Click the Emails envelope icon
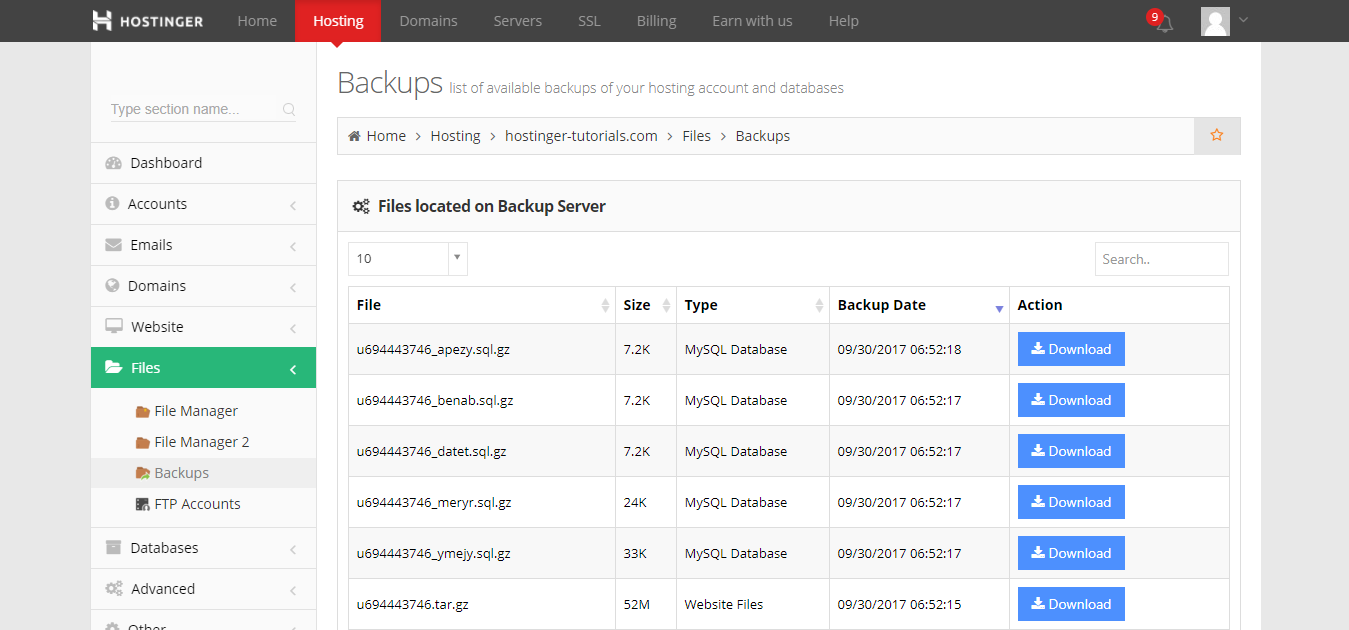Viewport: 1349px width, 630px height. (113, 245)
